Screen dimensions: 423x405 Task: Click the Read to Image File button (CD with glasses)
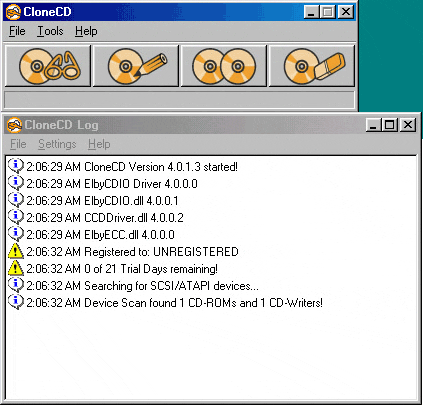click(48, 66)
